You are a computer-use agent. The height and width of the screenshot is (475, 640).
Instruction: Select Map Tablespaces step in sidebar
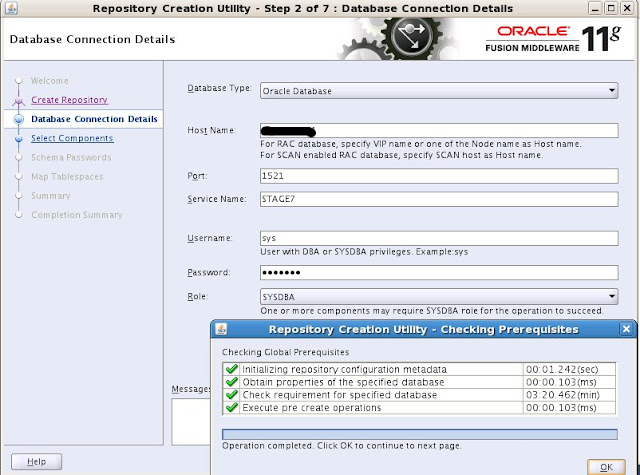(67, 177)
